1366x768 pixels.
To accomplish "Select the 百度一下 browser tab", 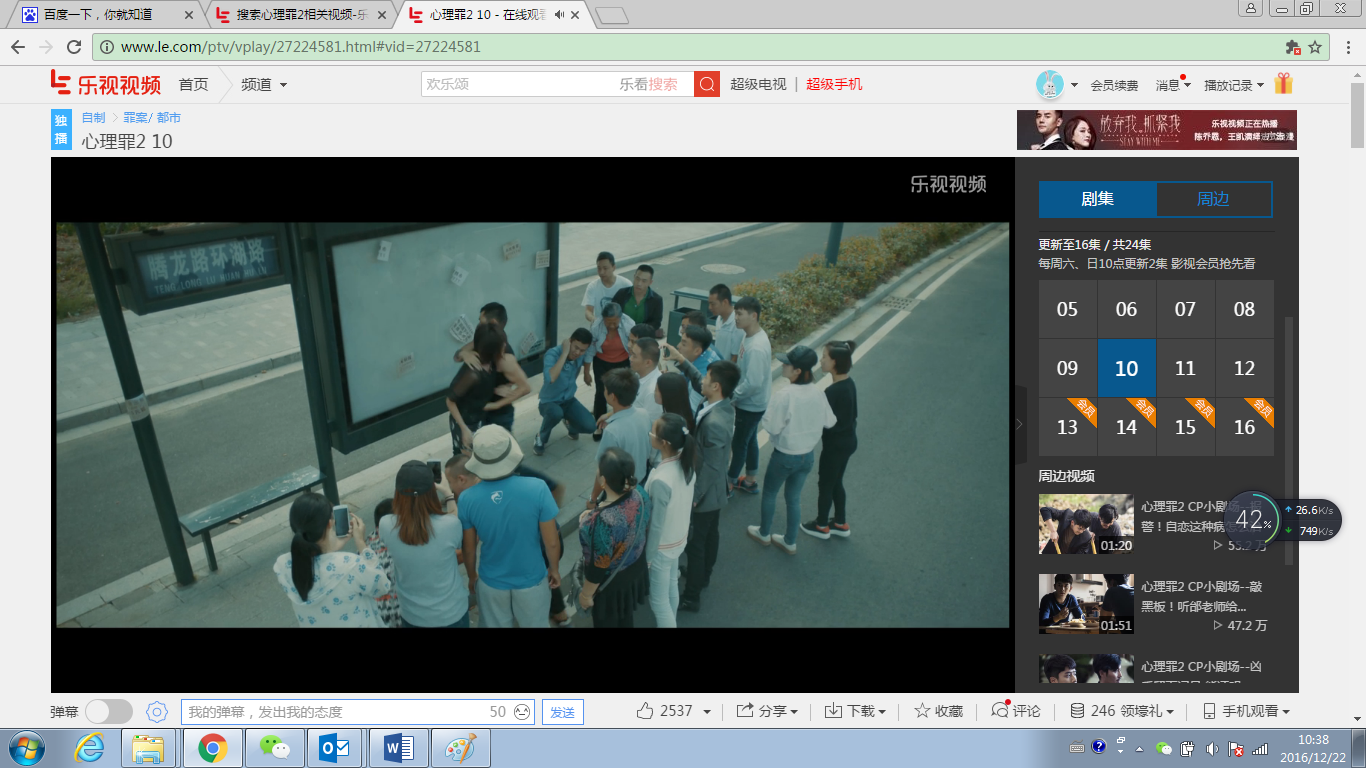I will [x=98, y=15].
